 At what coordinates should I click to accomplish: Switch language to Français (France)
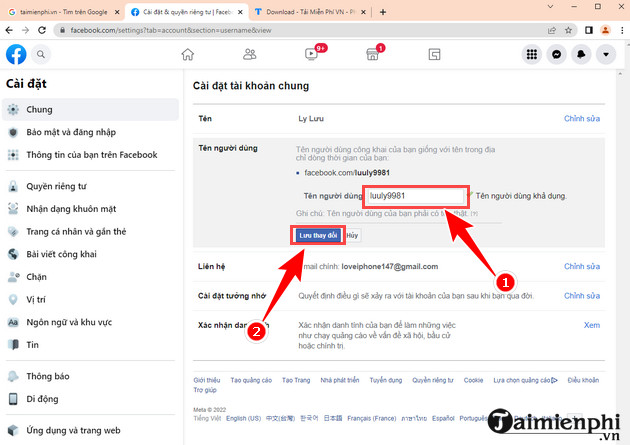click(x=372, y=418)
